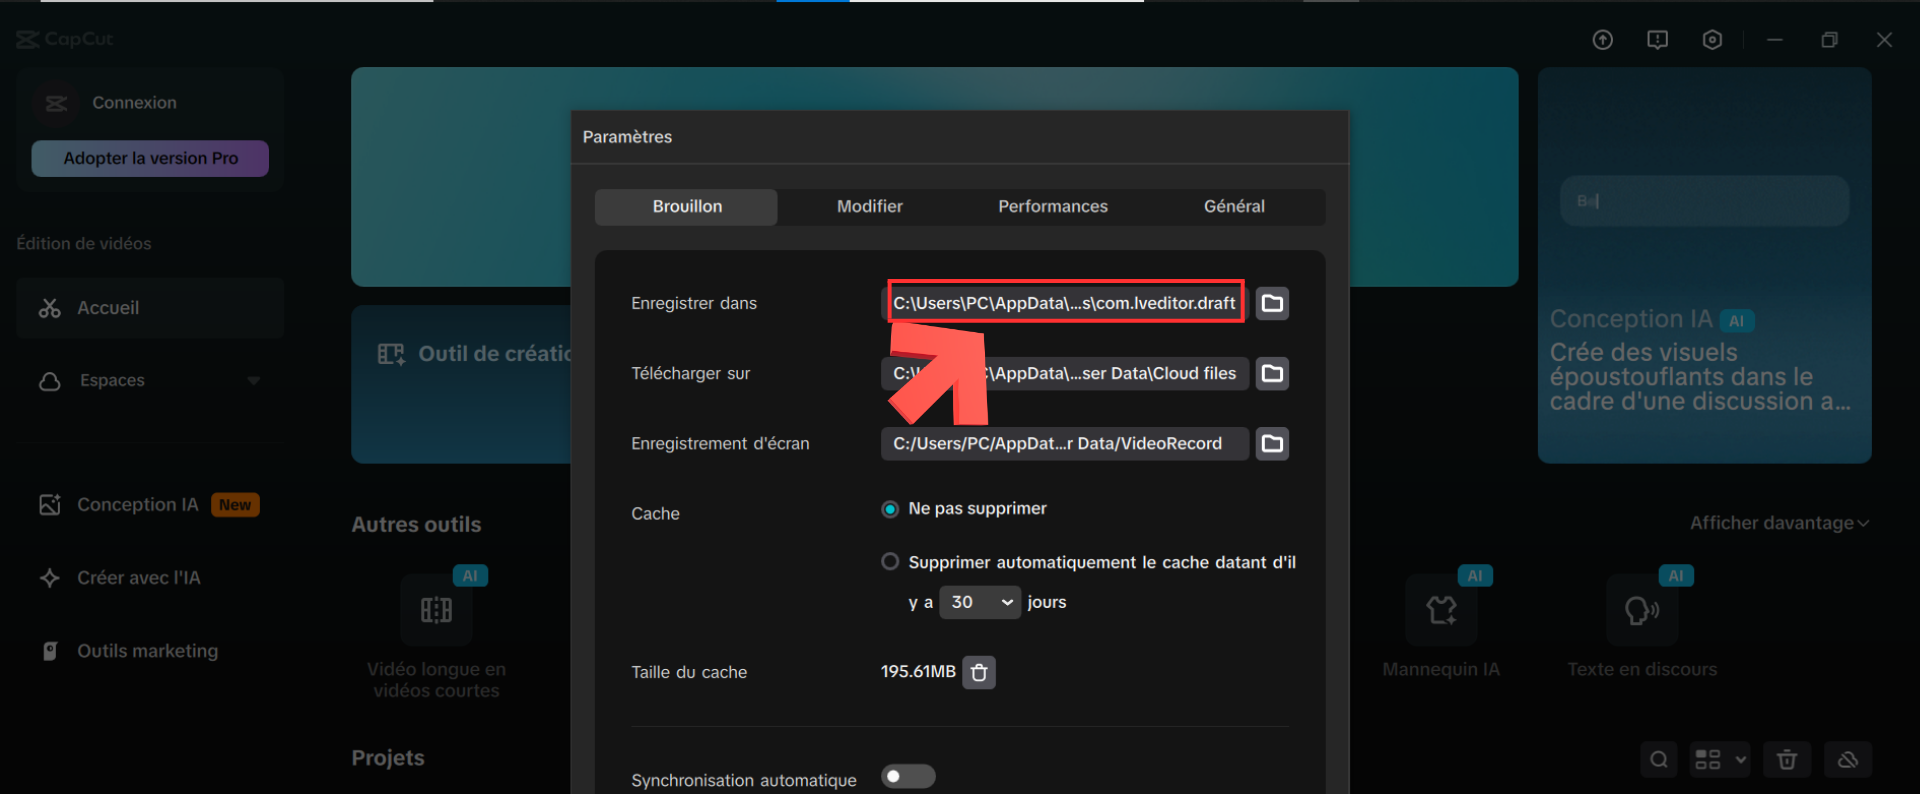Click the projects trash icon
The height and width of the screenshot is (794, 1920).
pyautogui.click(x=1787, y=760)
